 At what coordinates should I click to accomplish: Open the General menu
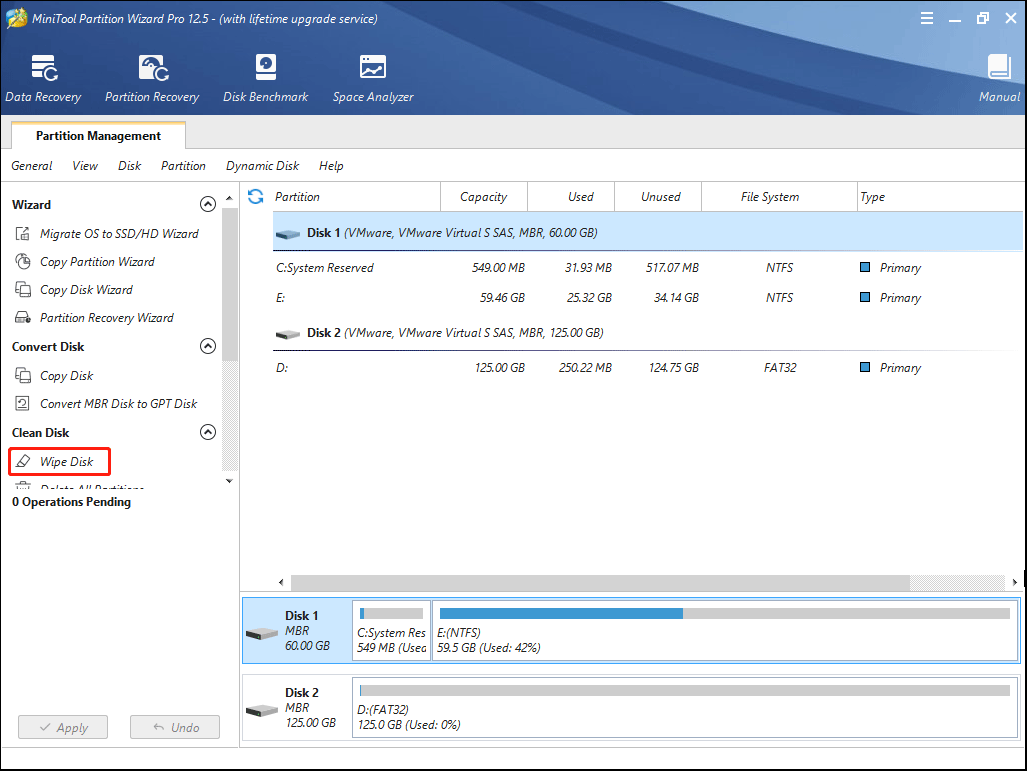(x=31, y=166)
